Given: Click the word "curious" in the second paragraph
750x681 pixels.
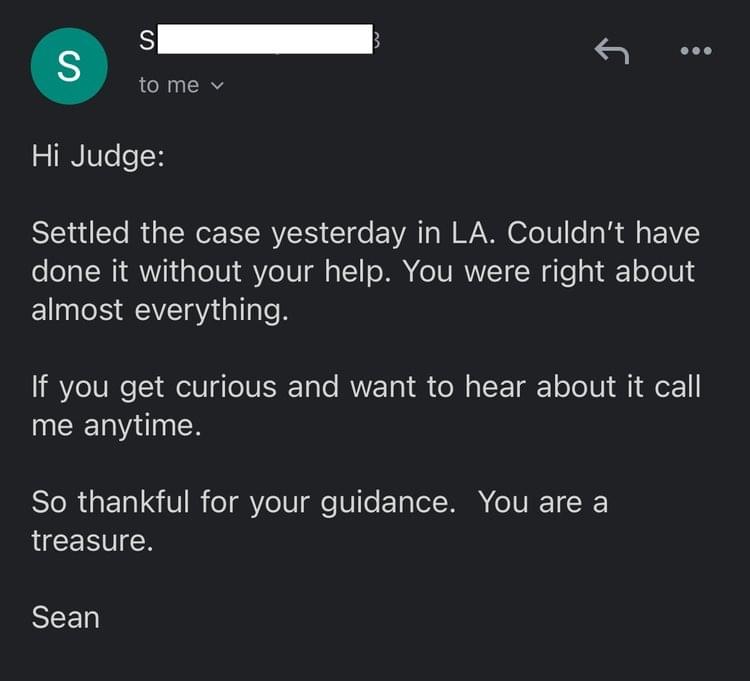Looking at the screenshot, I should (226, 386).
